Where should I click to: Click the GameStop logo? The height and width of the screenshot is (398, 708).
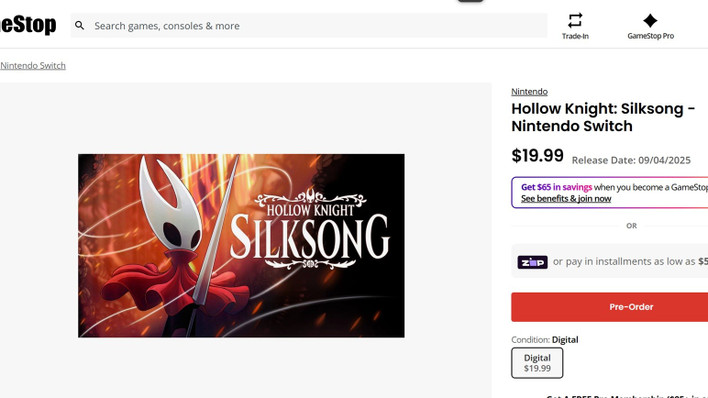tap(28, 25)
